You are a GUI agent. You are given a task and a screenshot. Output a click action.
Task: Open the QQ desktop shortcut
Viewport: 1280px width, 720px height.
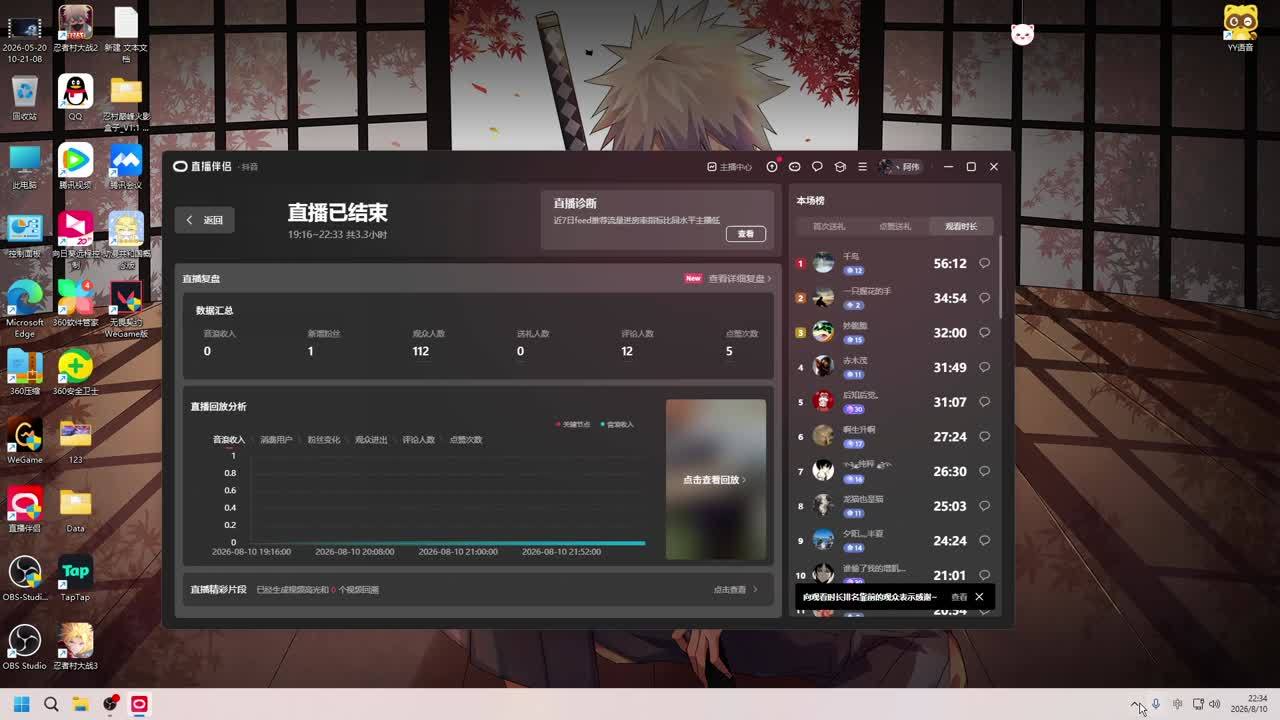click(x=75, y=98)
